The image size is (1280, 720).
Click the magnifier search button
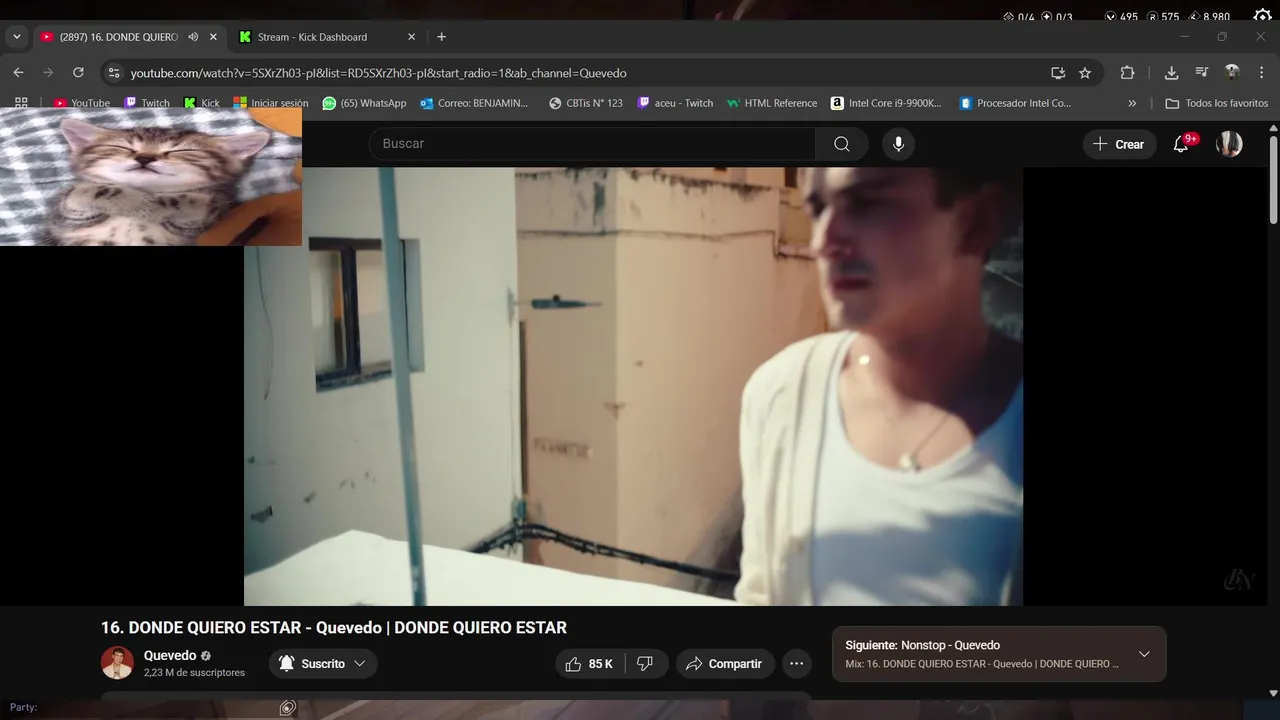click(842, 144)
